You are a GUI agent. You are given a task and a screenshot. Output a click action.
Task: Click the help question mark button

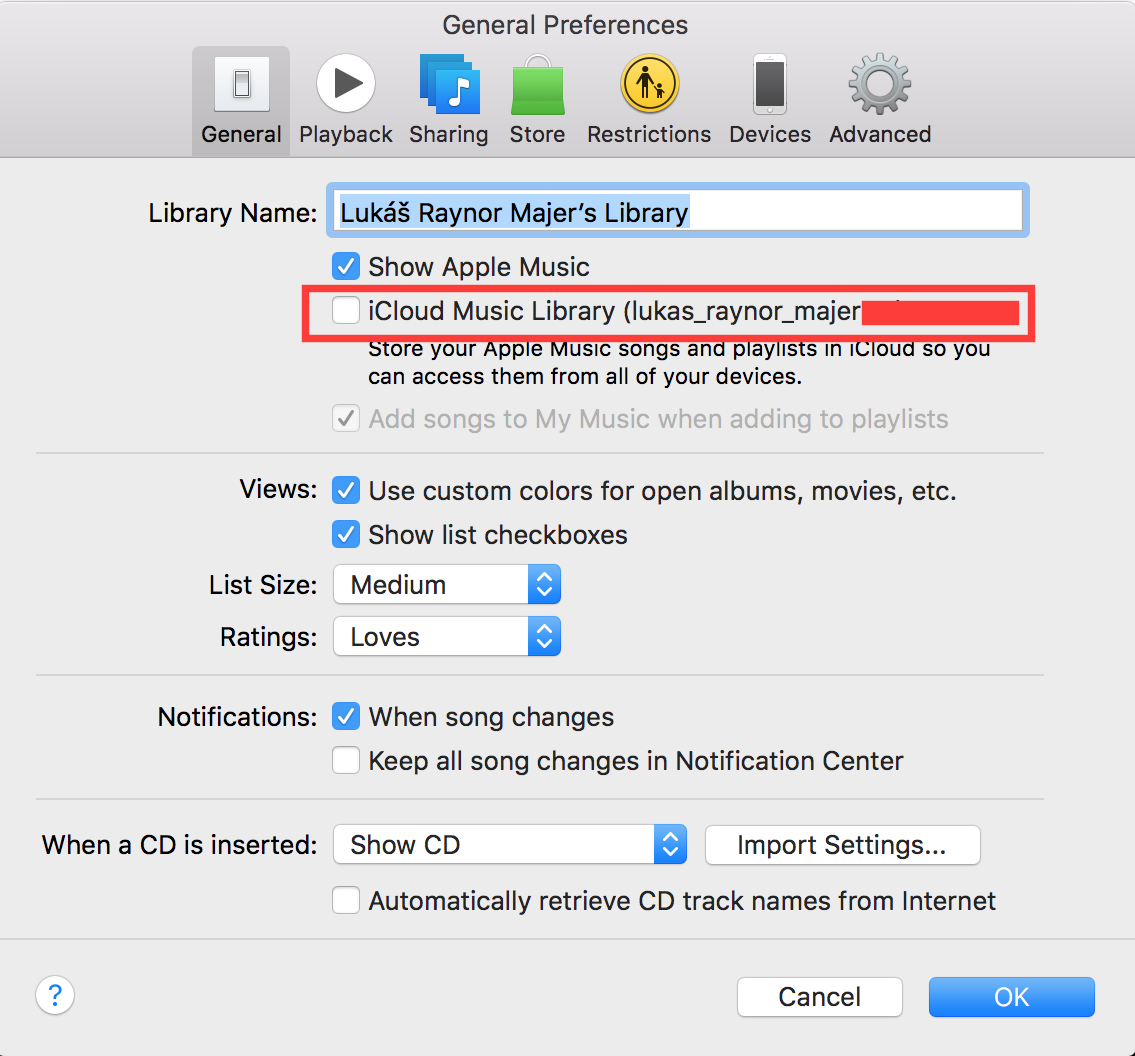point(55,995)
